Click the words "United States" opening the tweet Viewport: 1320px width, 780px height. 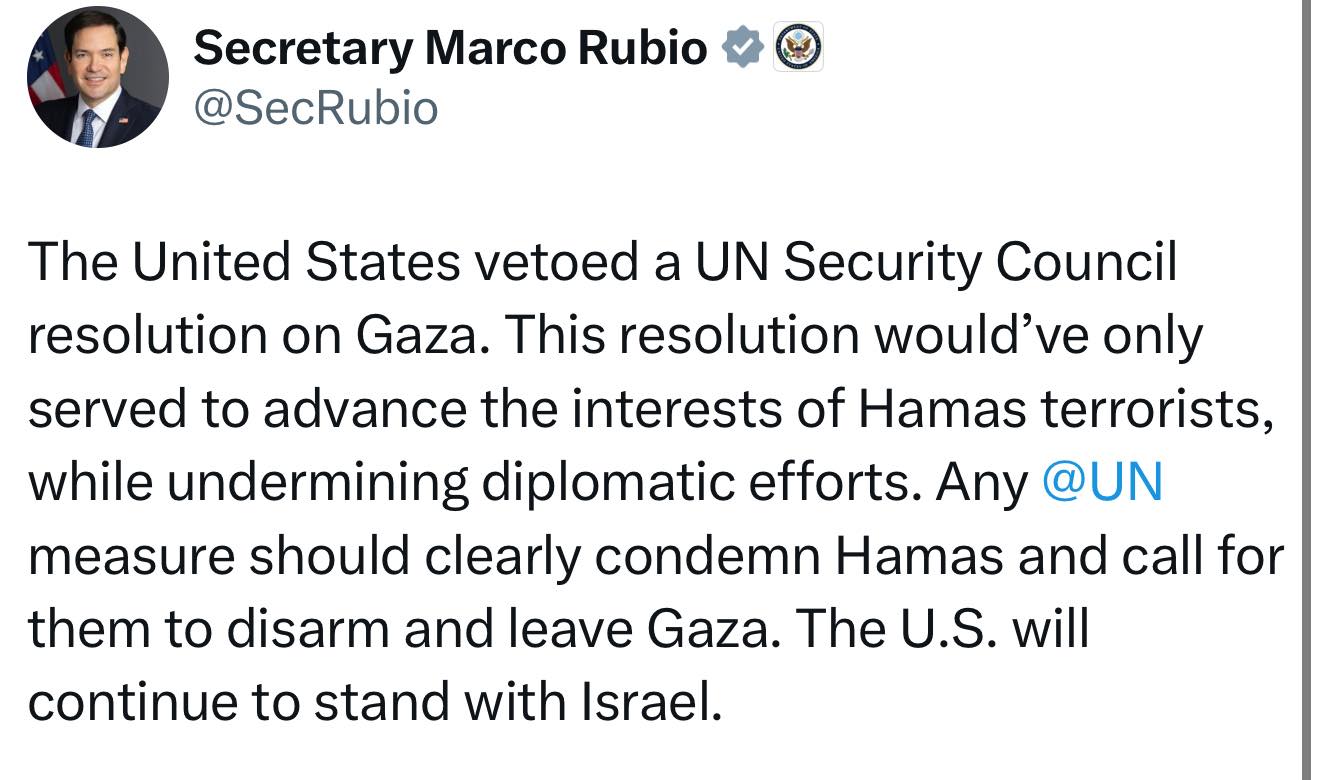297,263
